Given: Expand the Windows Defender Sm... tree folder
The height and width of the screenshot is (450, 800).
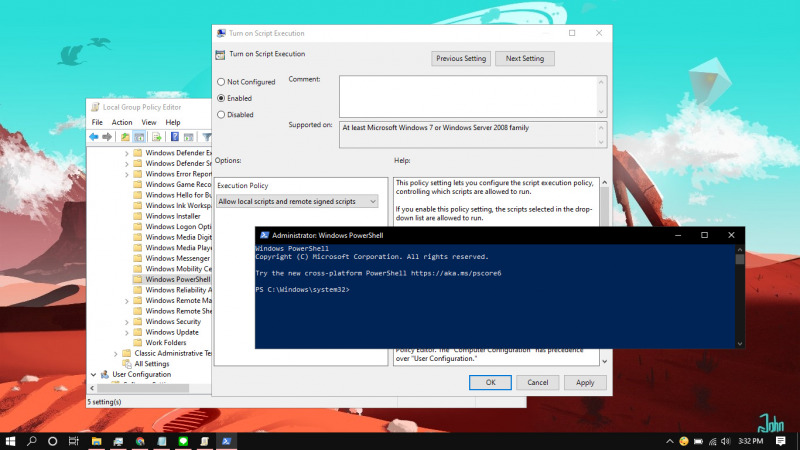Looking at the screenshot, I should tap(127, 164).
